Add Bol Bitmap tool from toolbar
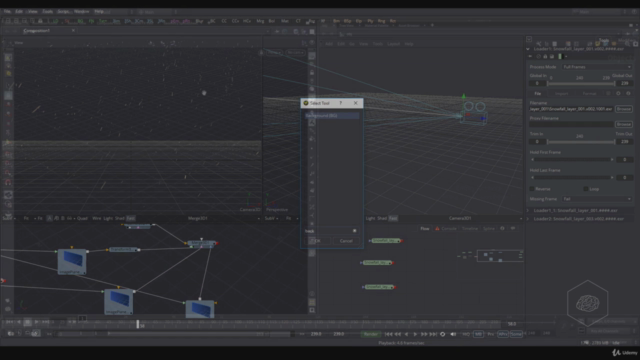This screenshot has height=360, width=640. pos(272,21)
